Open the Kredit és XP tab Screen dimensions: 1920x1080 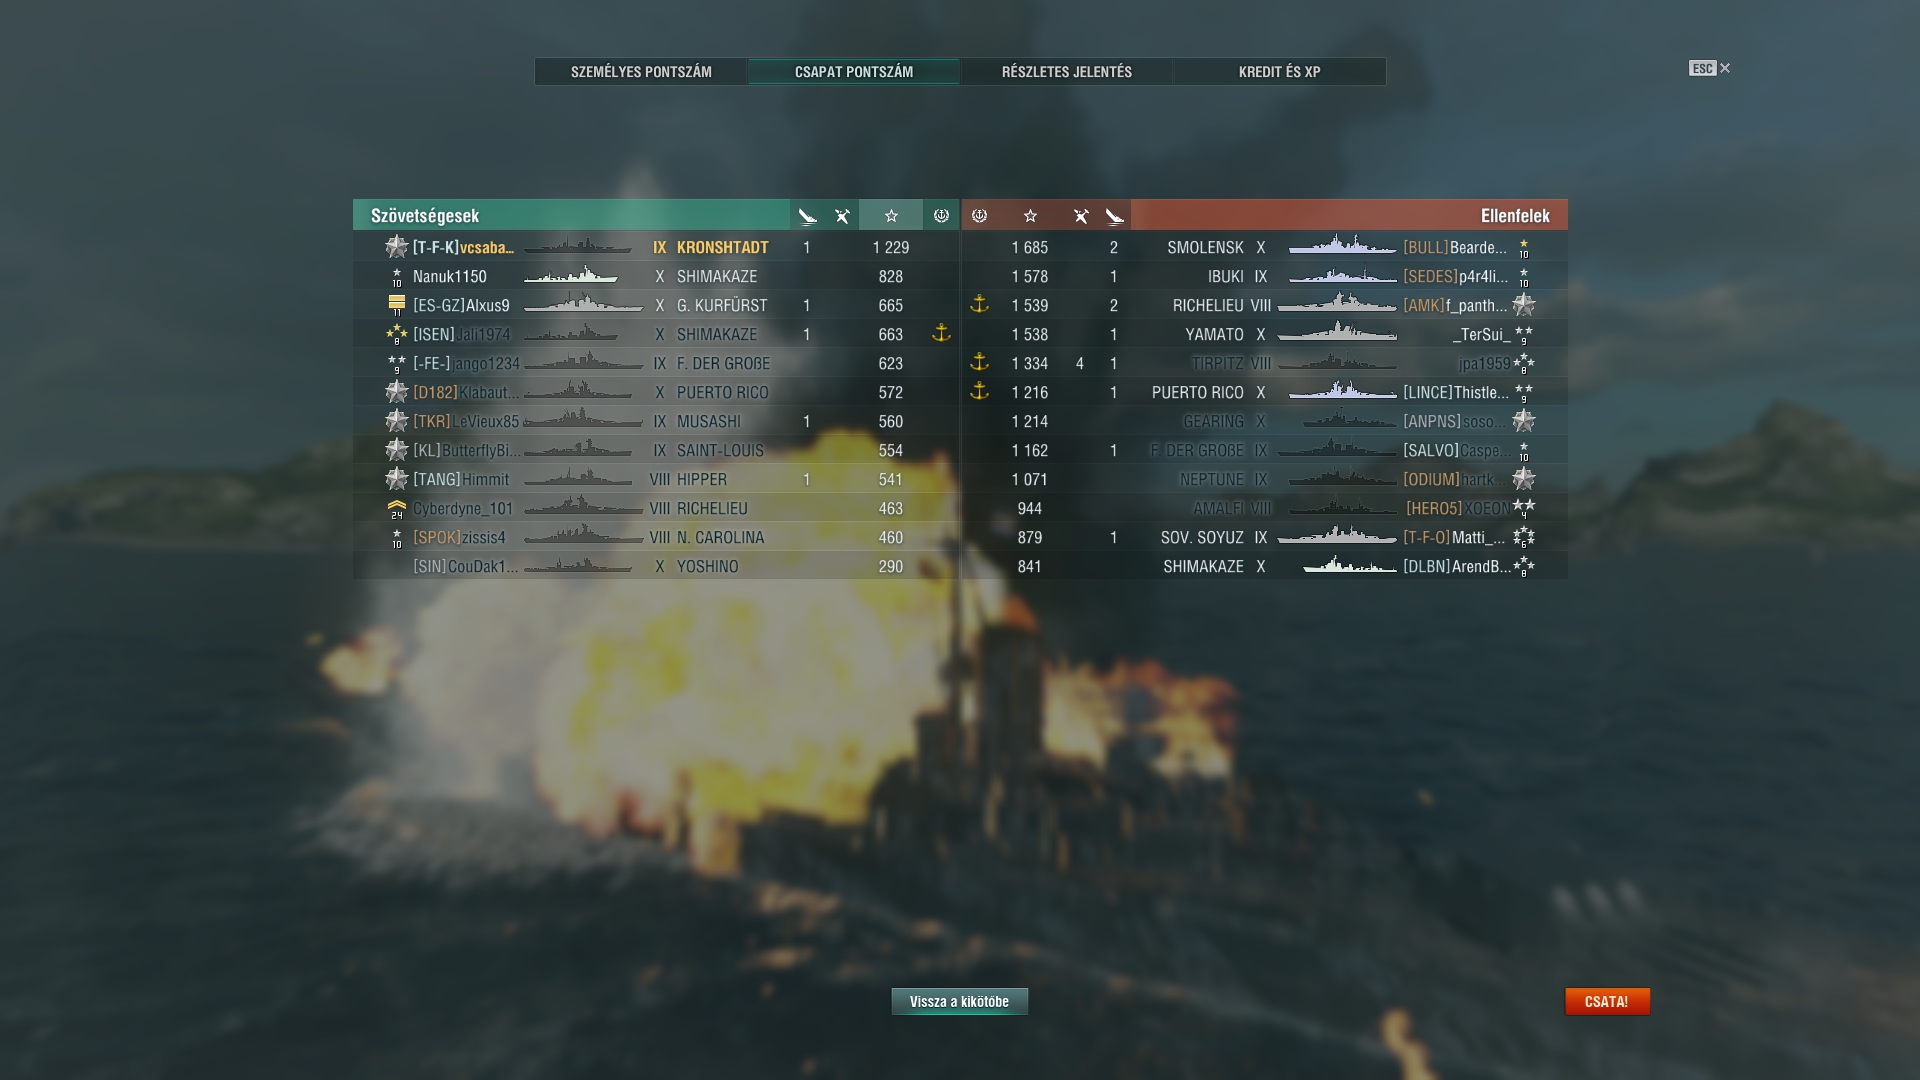click(1280, 72)
